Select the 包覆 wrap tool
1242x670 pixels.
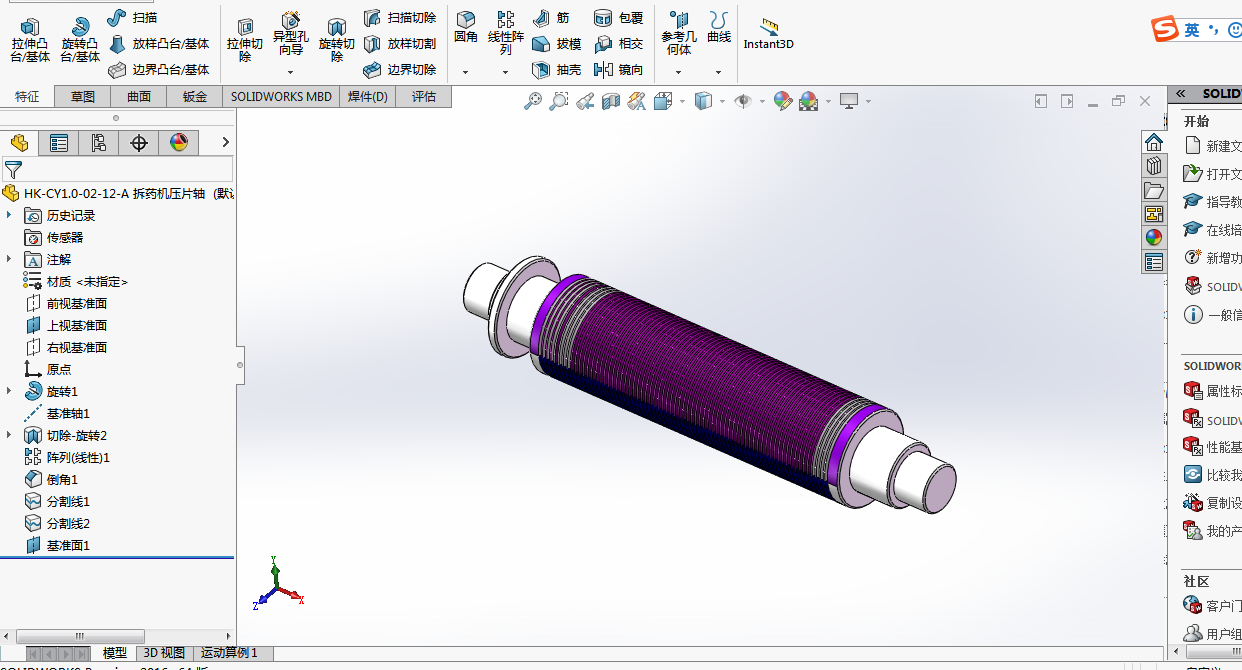coord(618,17)
